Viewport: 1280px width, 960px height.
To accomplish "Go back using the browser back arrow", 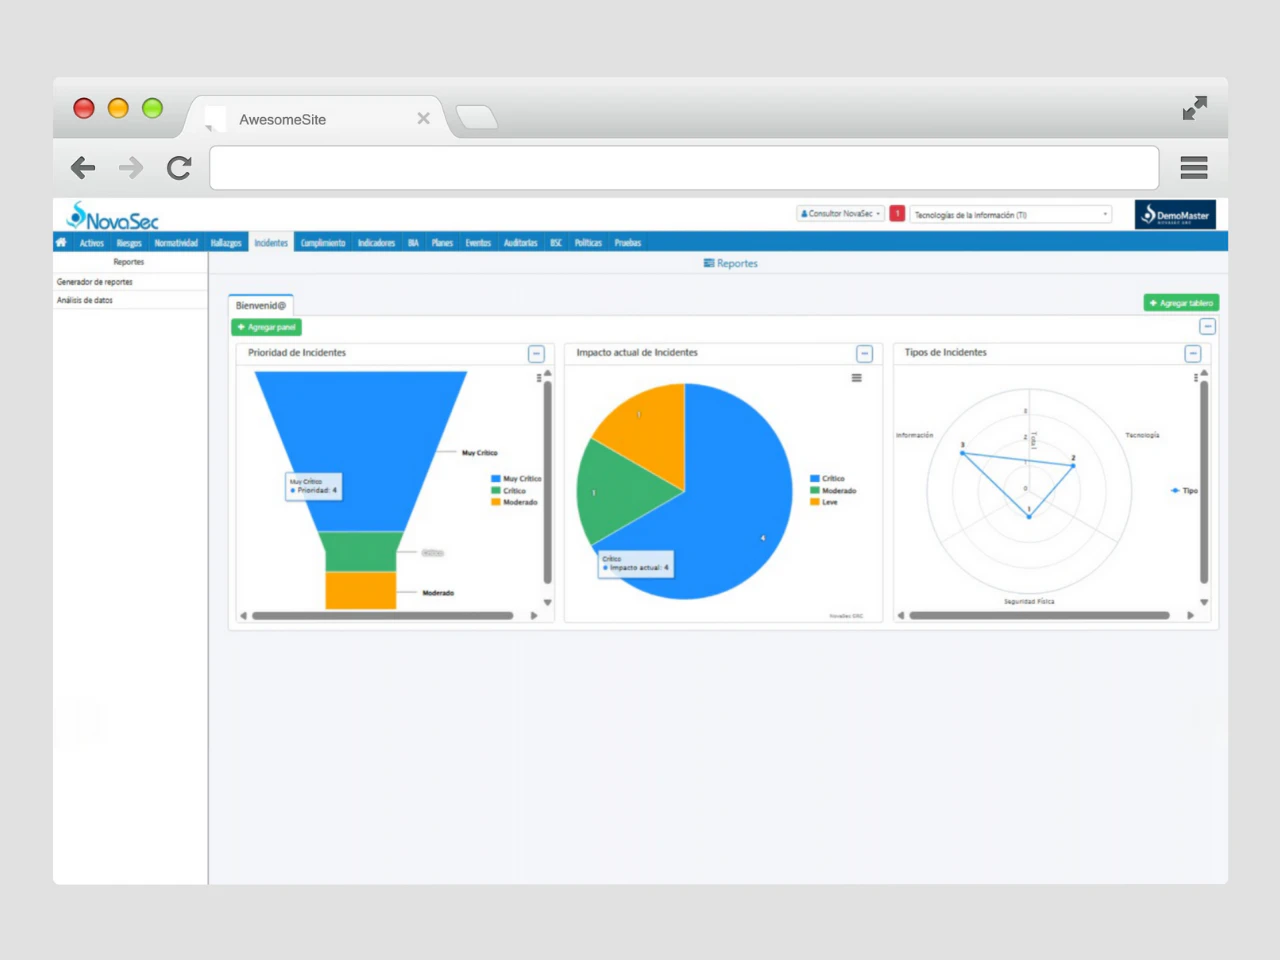I will click(x=83, y=168).
